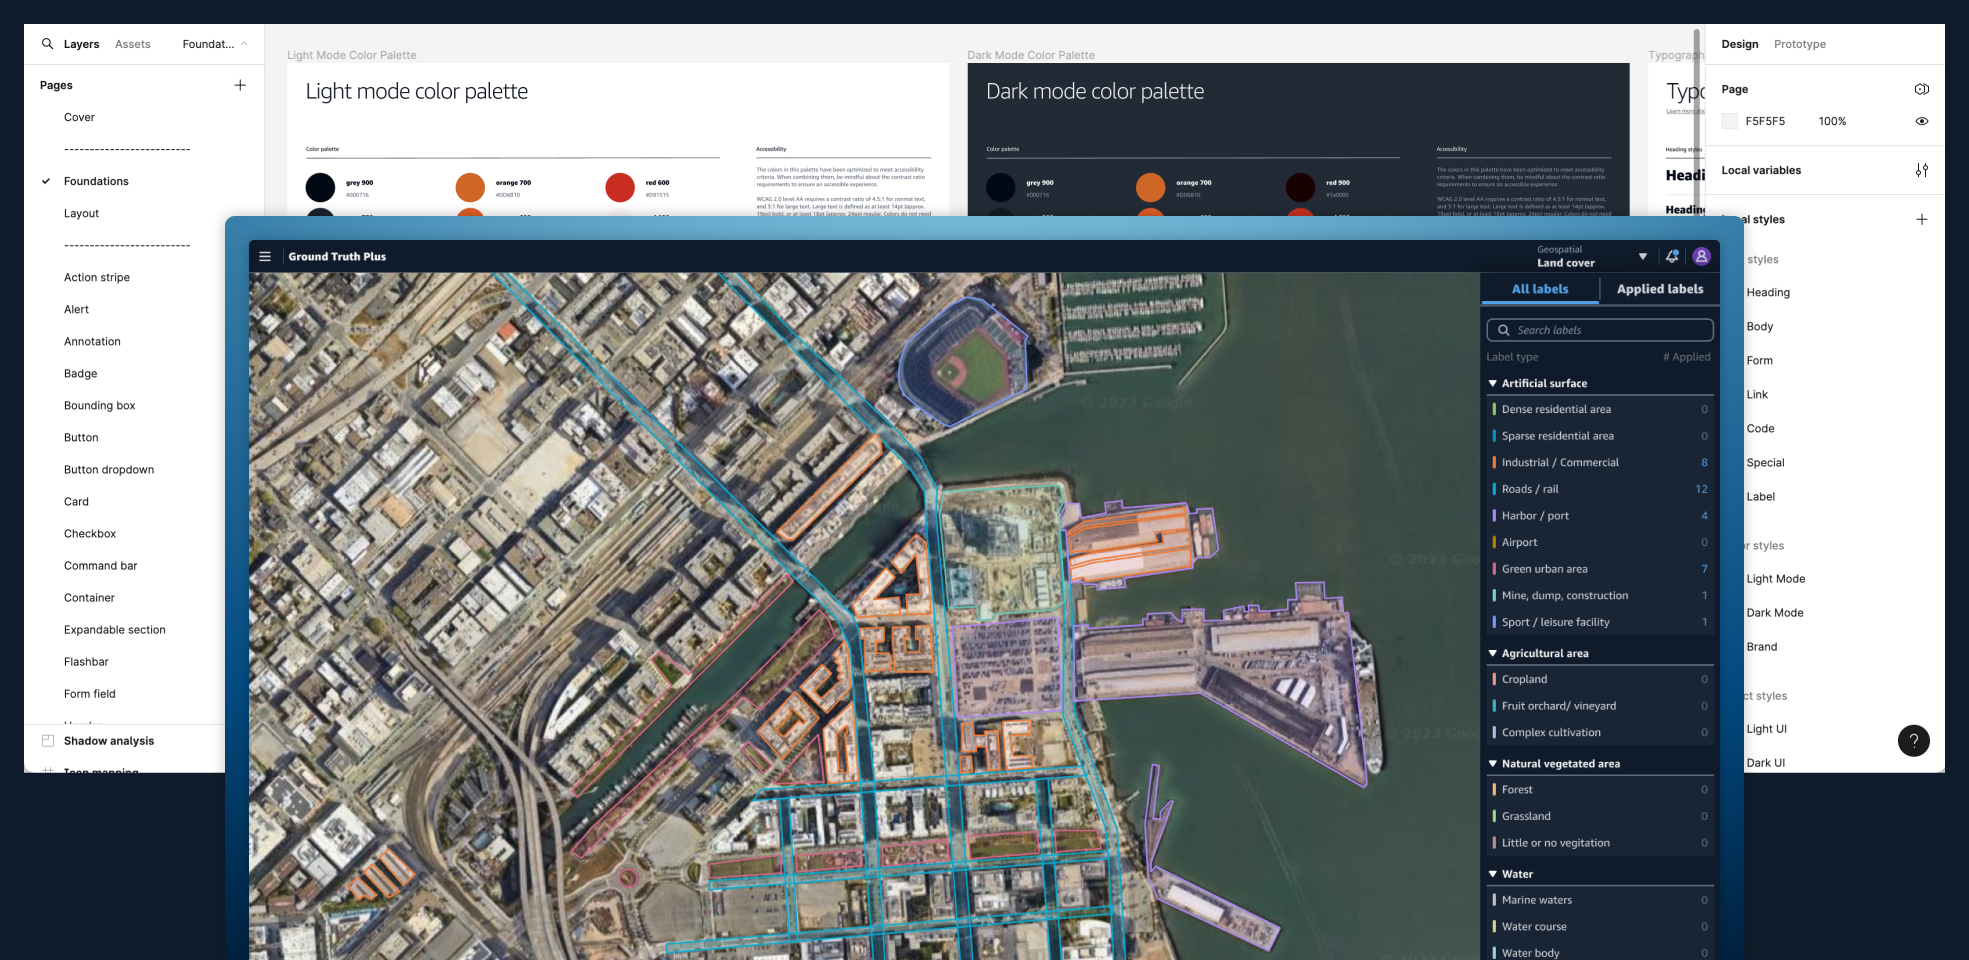Viewport: 1969px width, 960px height.
Task: Open the Layout page
Action: (81, 213)
